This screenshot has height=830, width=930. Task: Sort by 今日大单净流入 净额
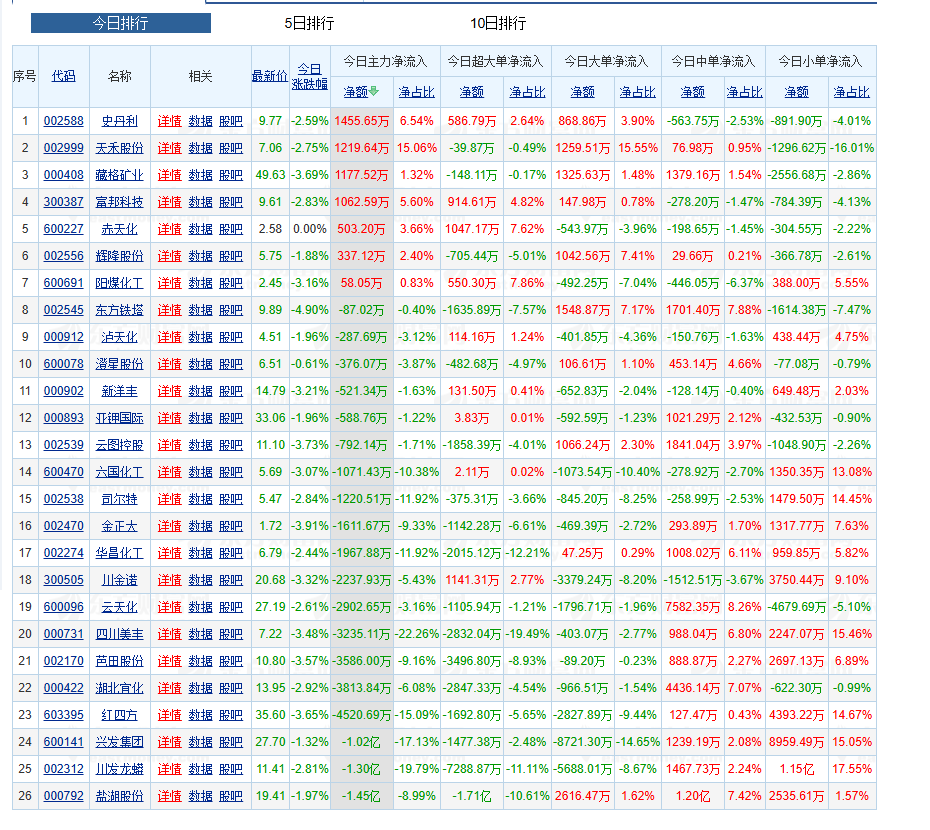(582, 92)
